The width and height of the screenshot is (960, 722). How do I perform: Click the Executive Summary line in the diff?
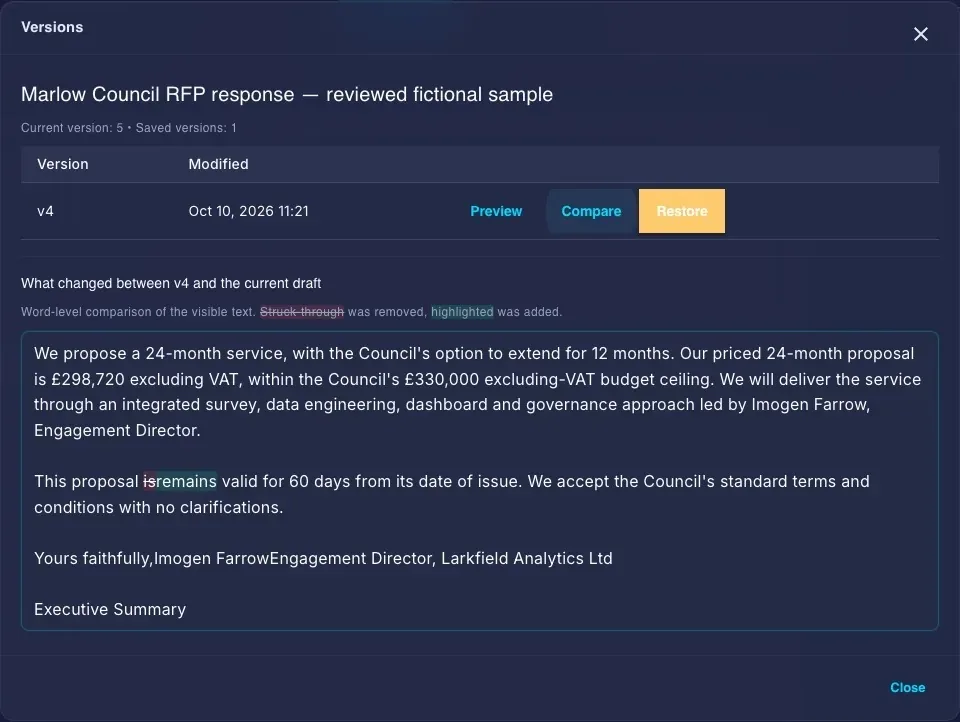click(x=110, y=609)
